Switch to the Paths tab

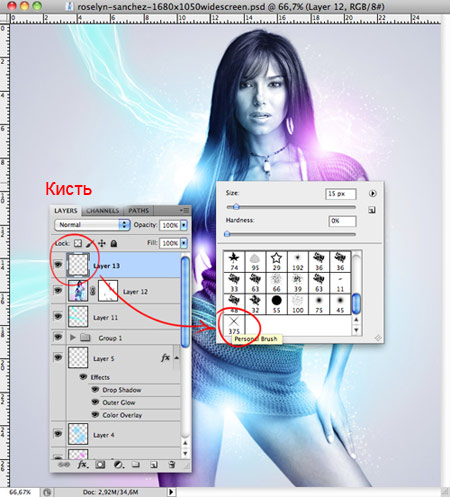click(x=138, y=211)
